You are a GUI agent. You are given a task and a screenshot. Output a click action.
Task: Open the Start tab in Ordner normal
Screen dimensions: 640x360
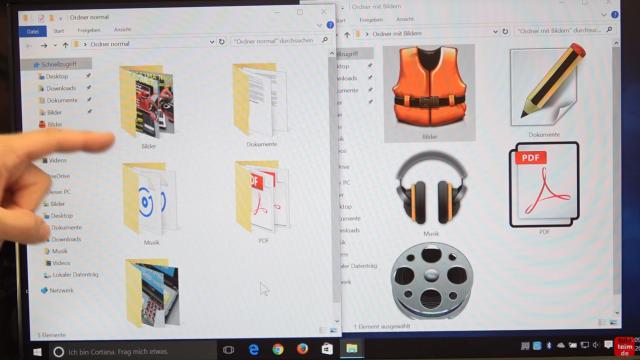point(58,31)
